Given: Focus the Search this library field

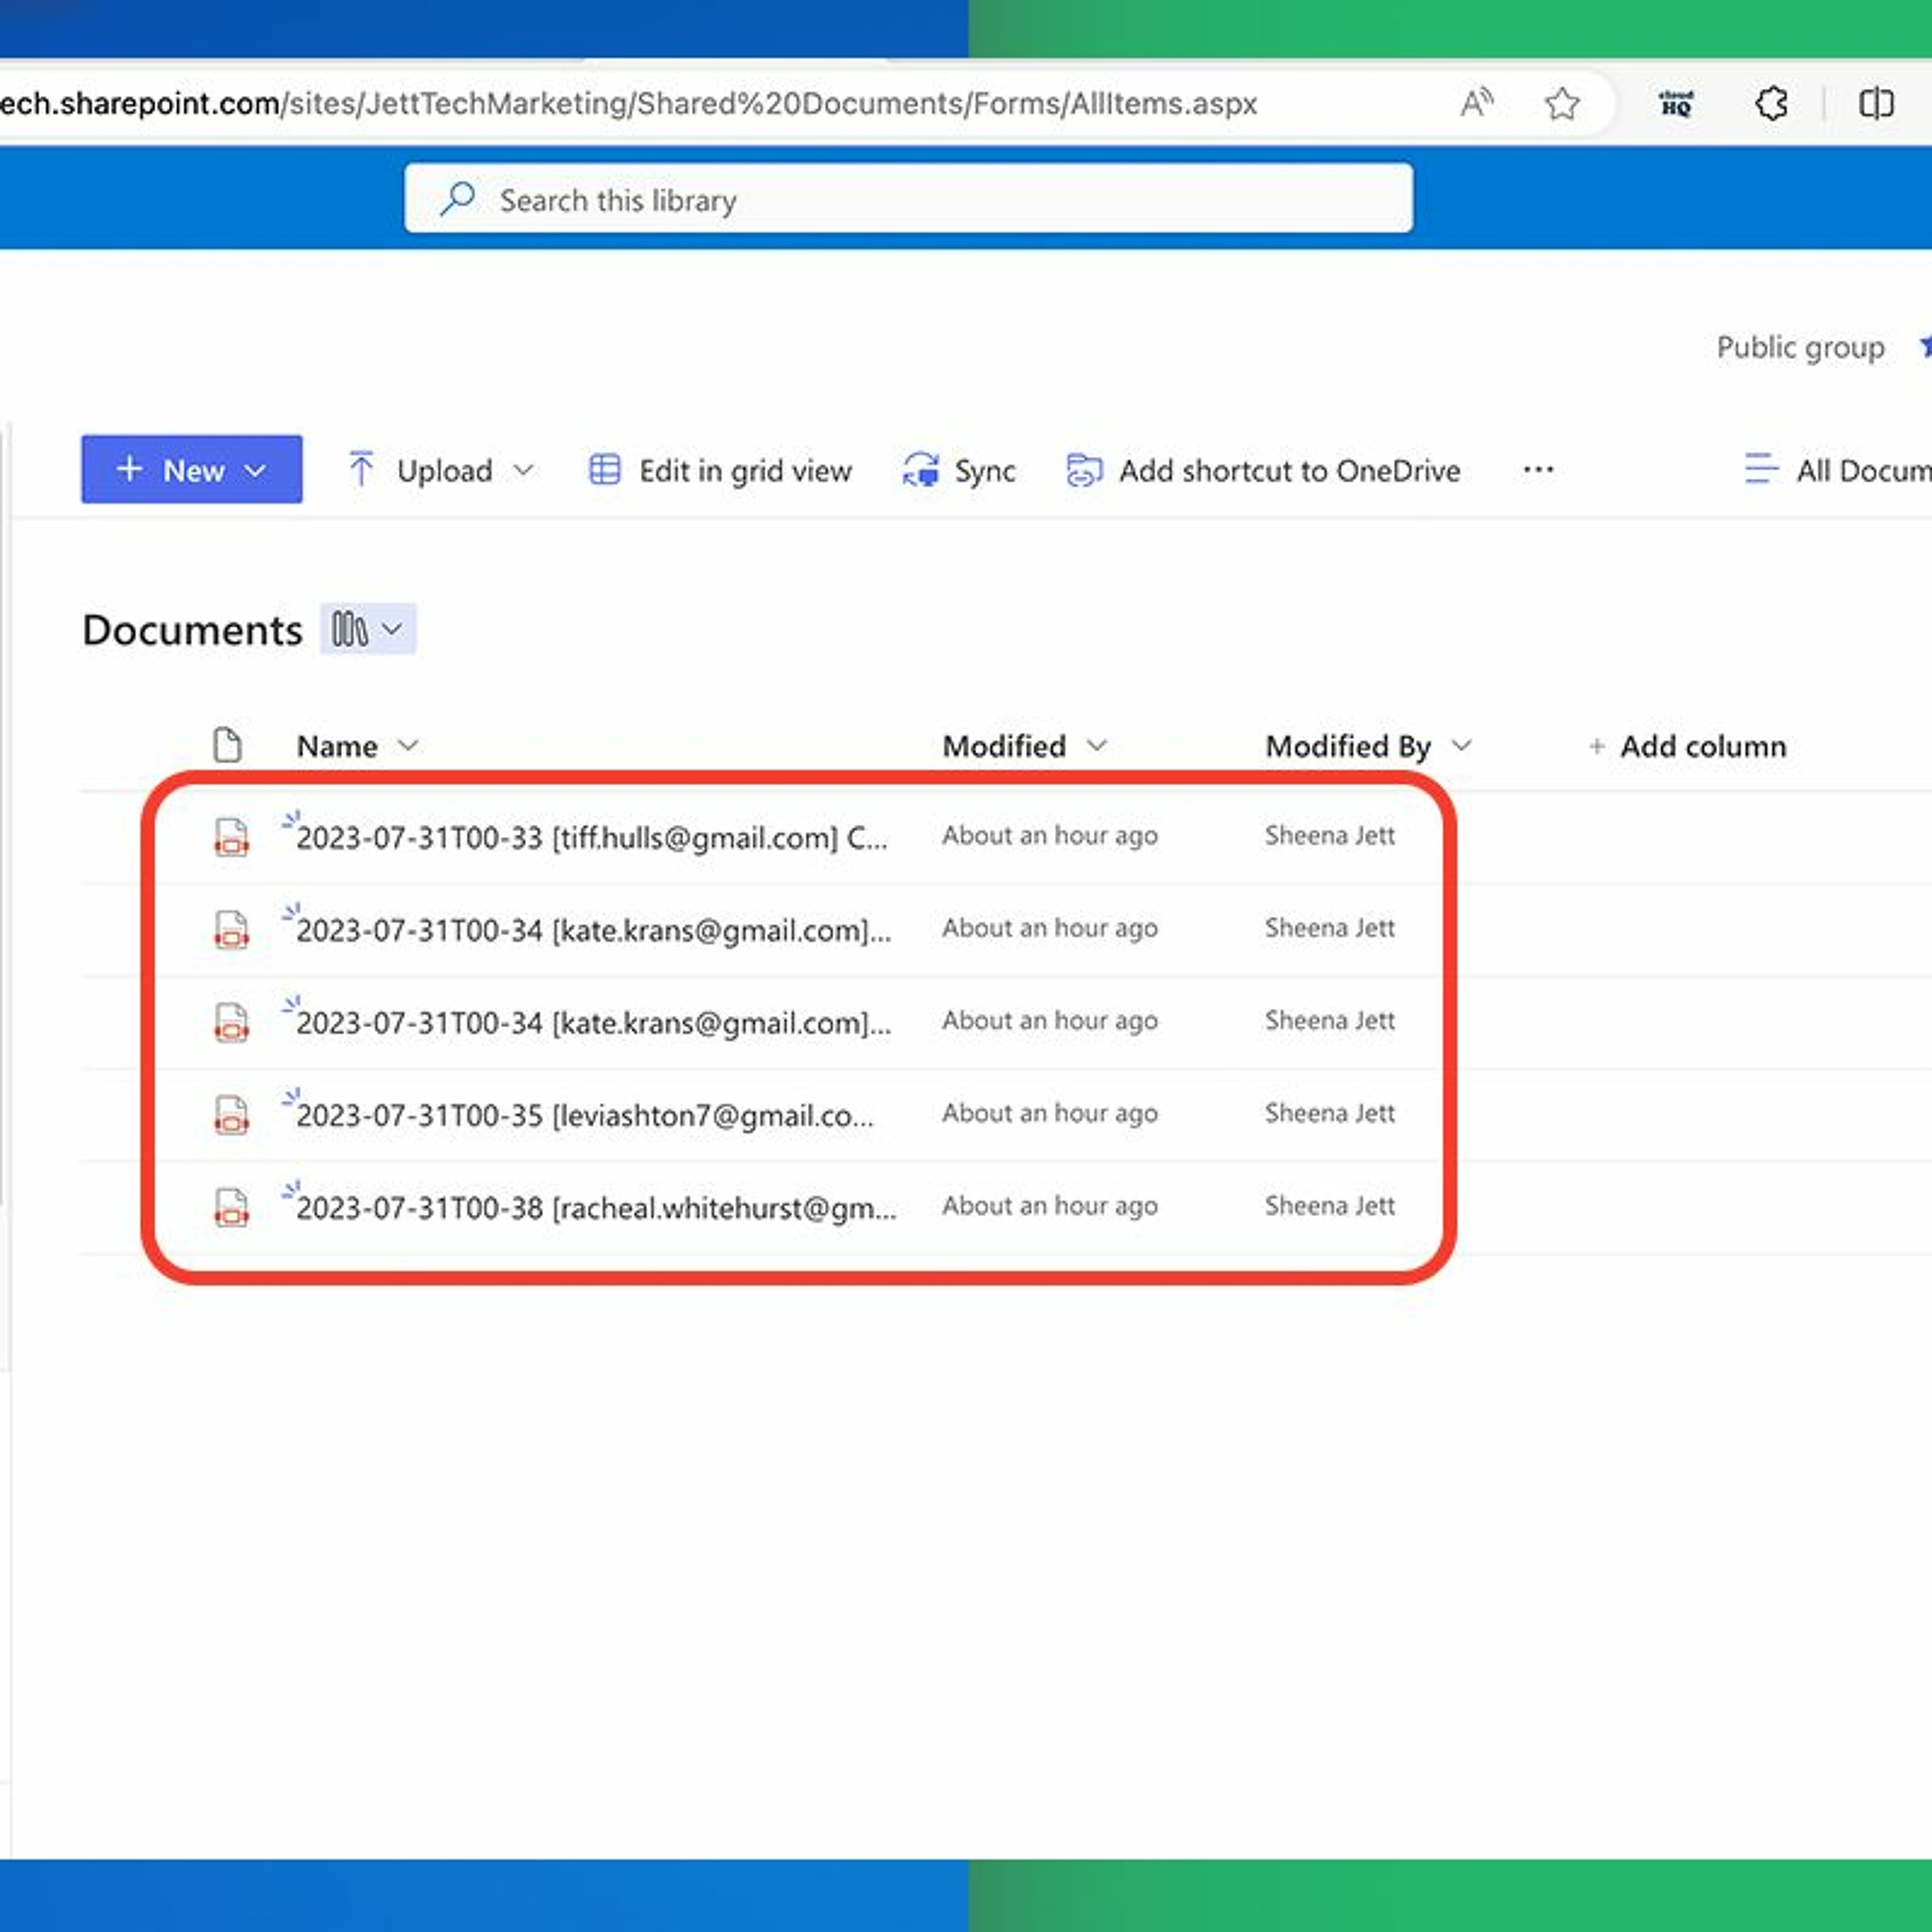Looking at the screenshot, I should (x=908, y=199).
